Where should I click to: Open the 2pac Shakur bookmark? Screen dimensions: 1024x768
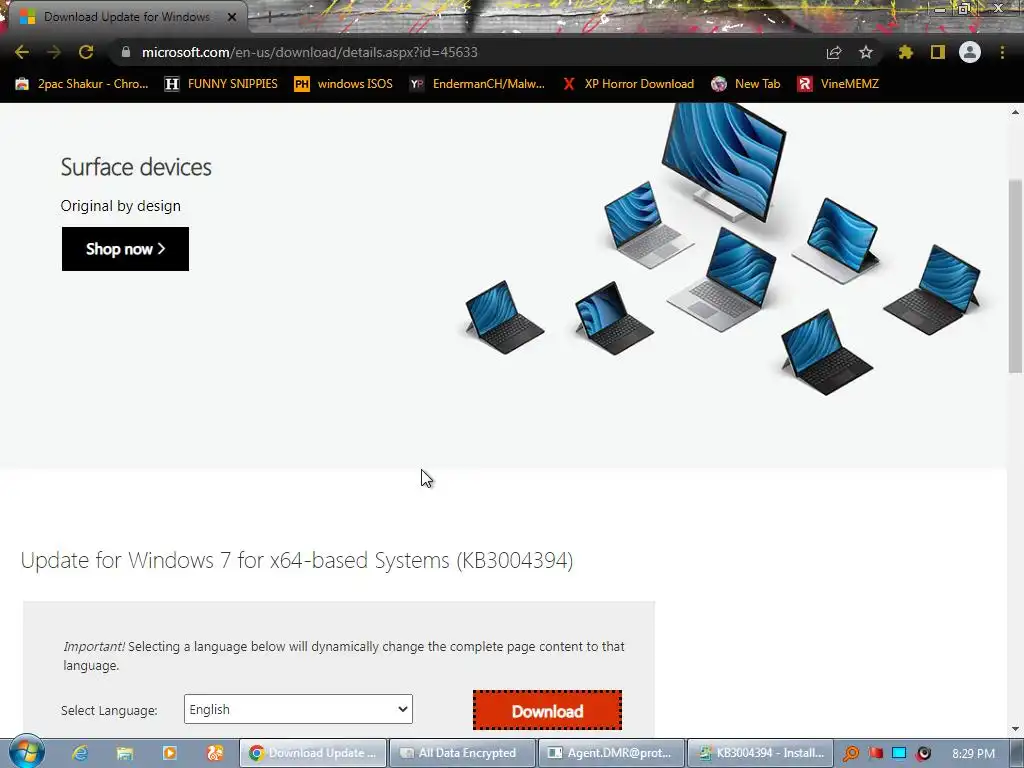click(82, 84)
